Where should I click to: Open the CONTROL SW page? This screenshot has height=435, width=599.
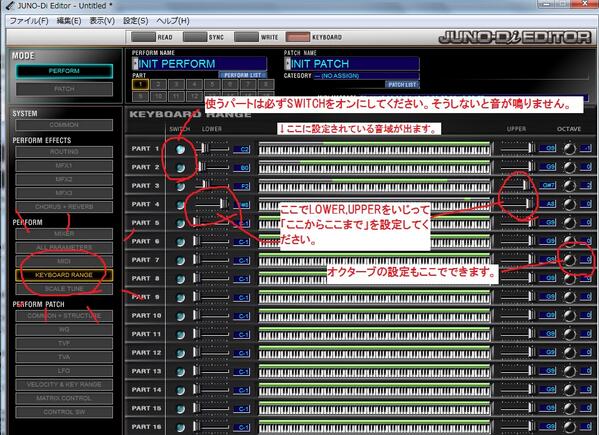coord(64,412)
